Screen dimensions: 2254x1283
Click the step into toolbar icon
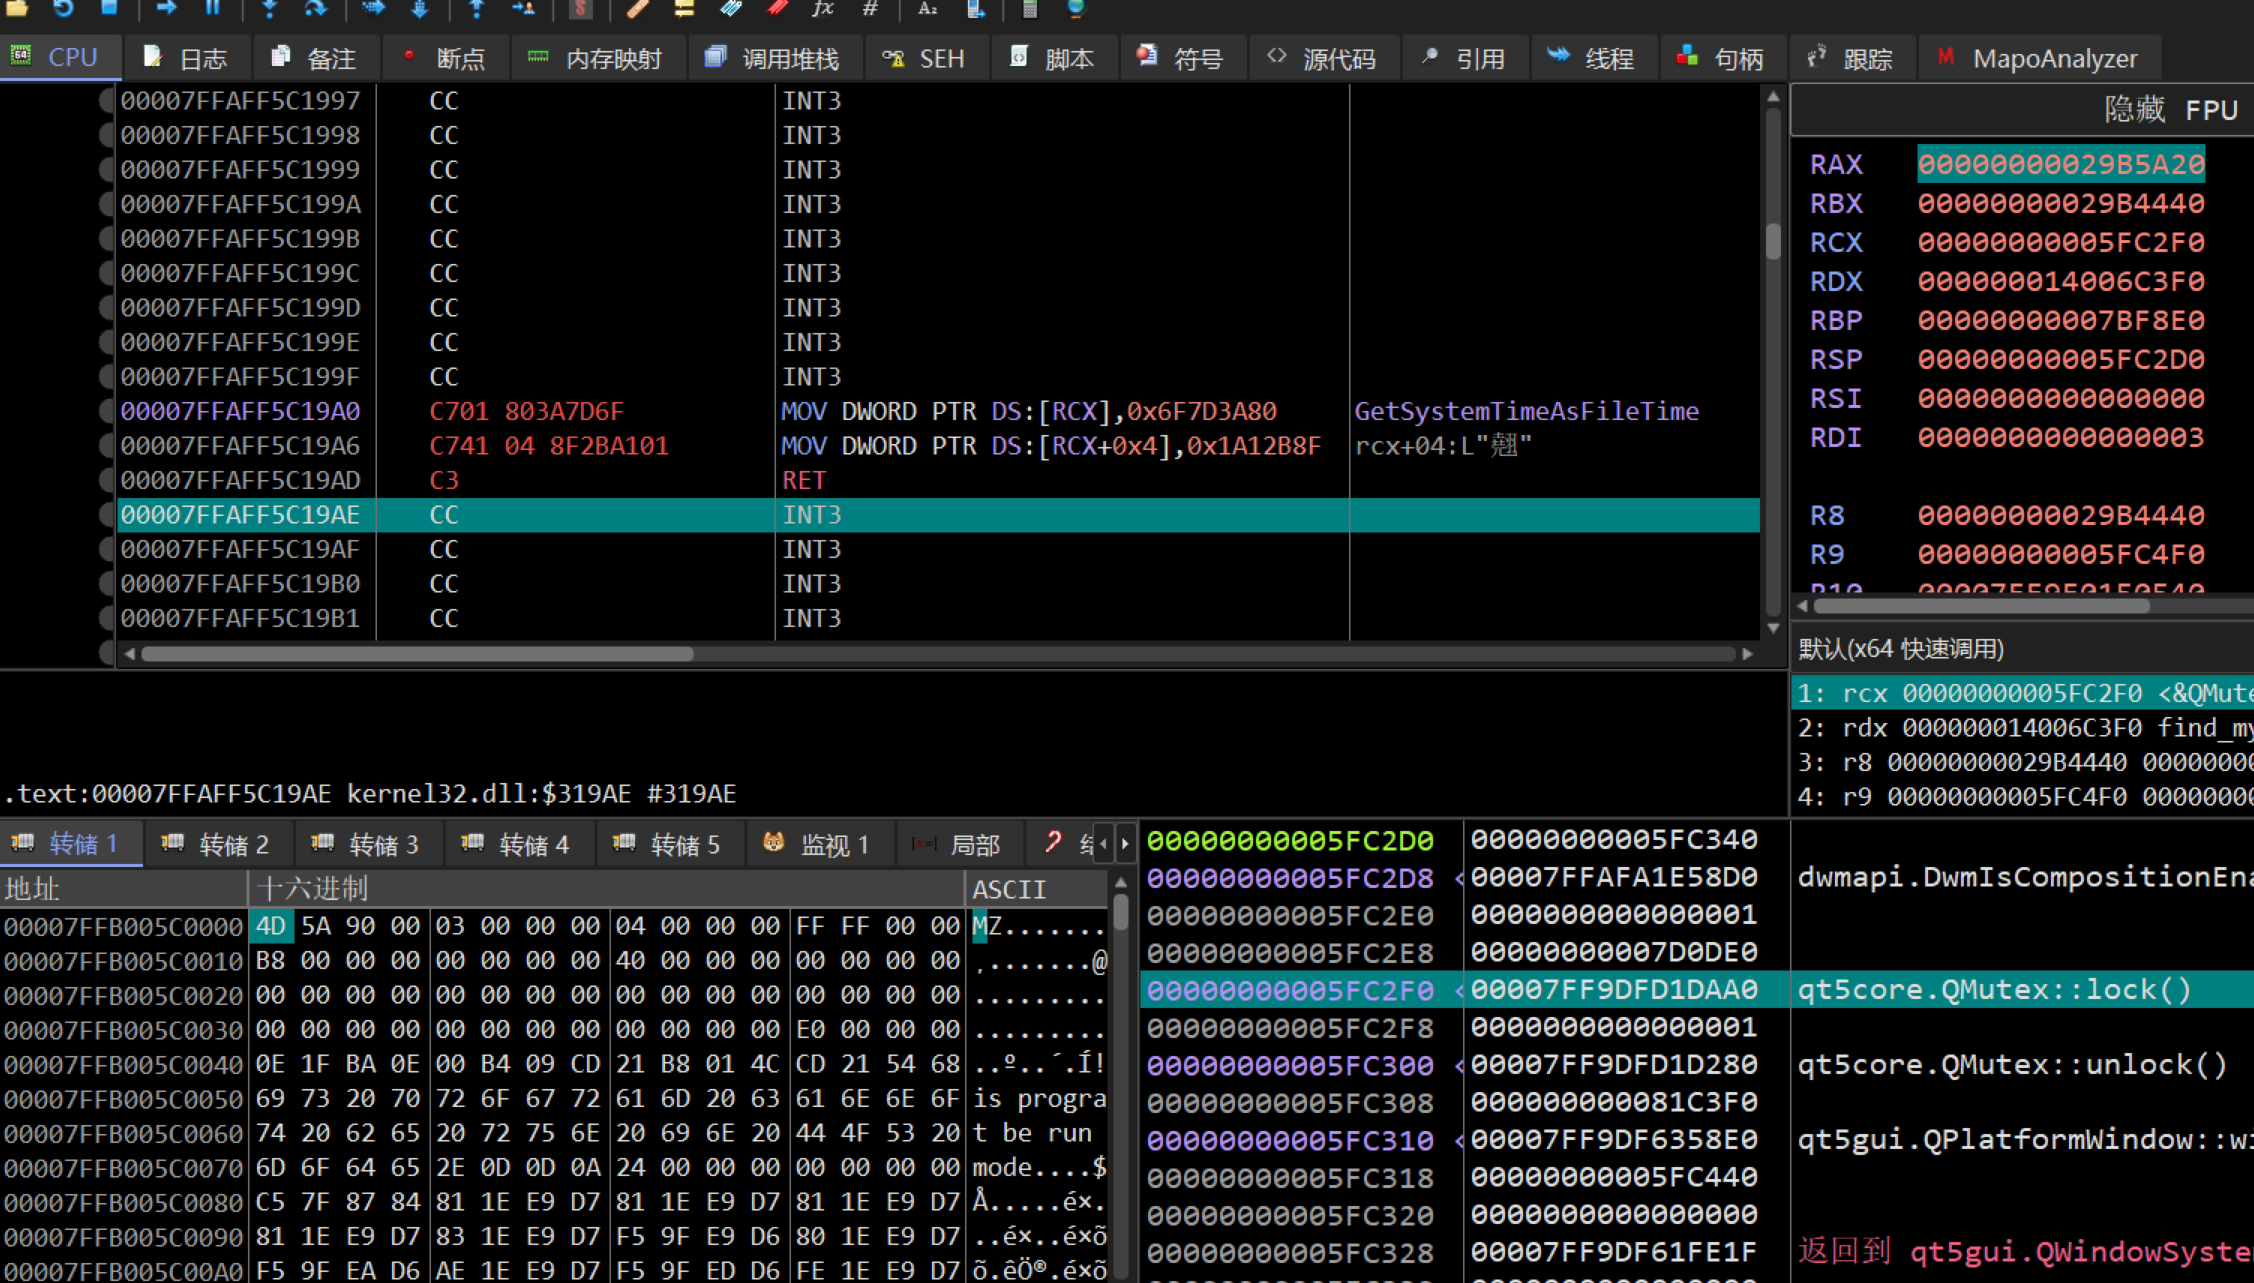(x=269, y=8)
